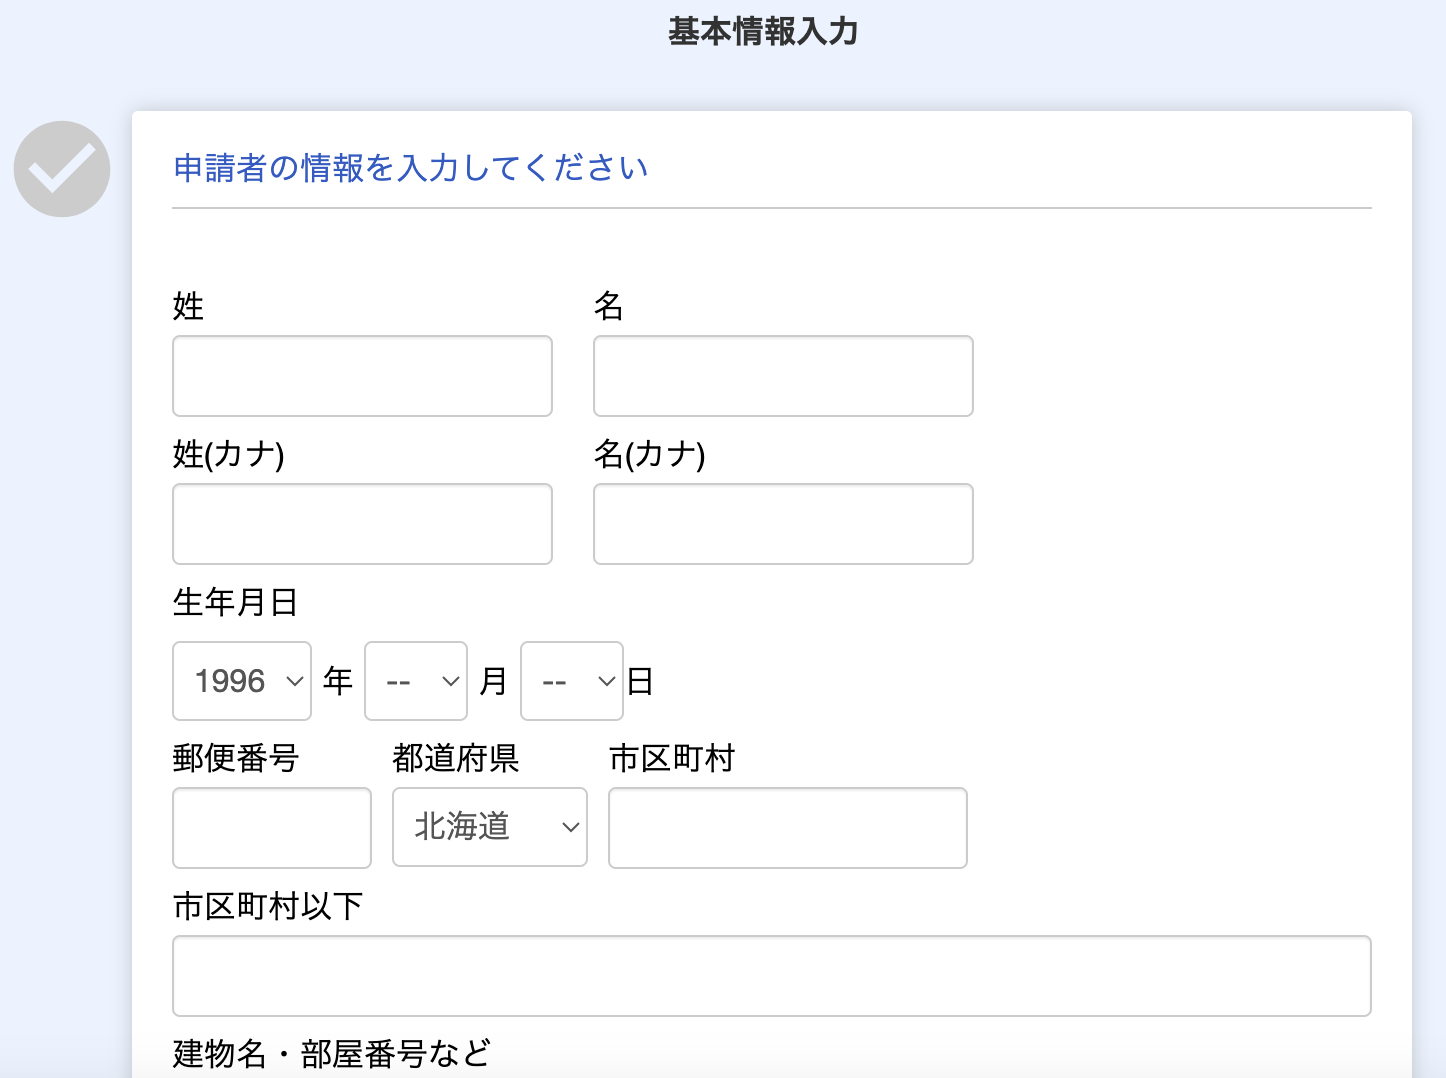Open the birth day dropdown before 日
Screen dimensions: 1446x1078
pyautogui.click(x=572, y=681)
